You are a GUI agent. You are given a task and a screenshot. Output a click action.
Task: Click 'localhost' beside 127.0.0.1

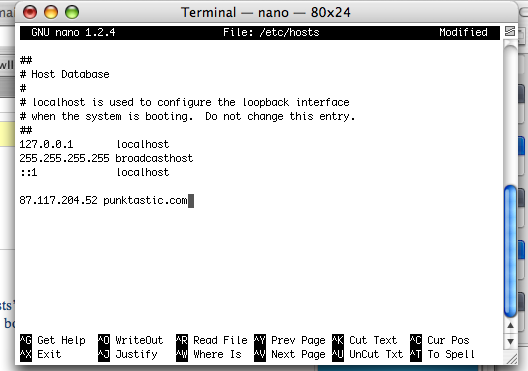coord(143,144)
